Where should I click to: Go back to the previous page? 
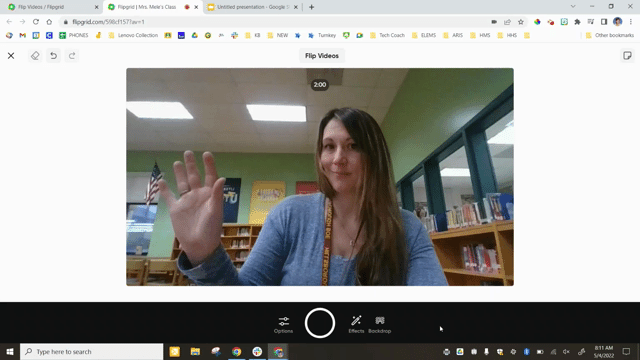pos(9,22)
